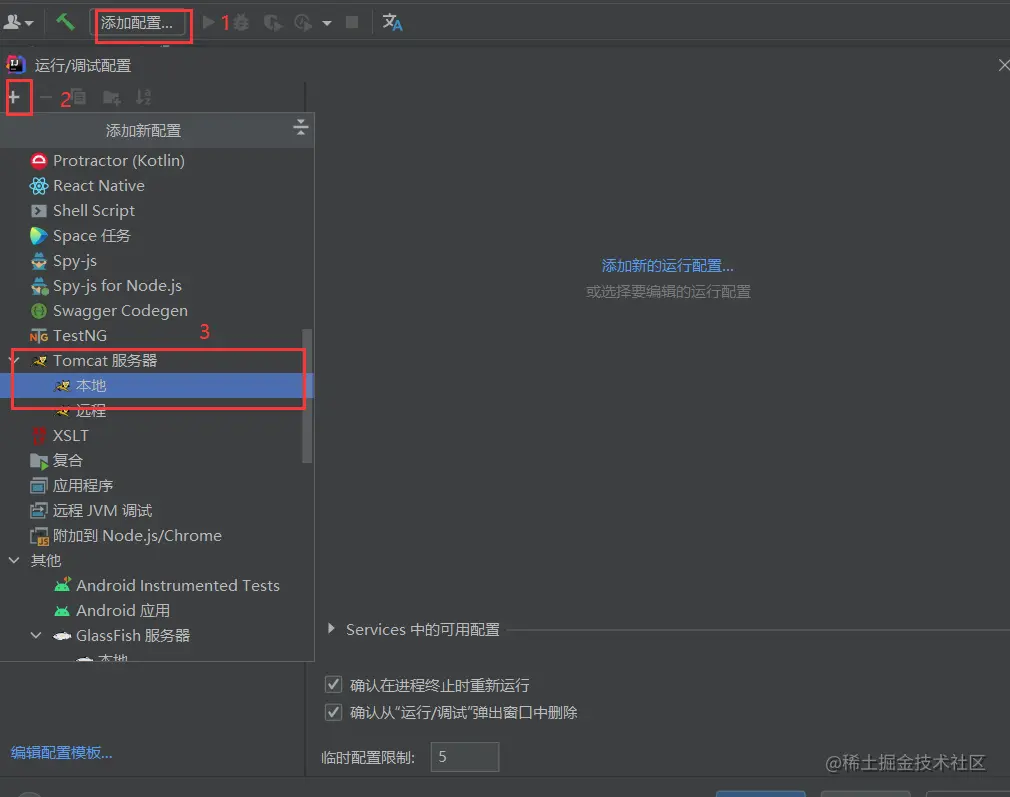Collapse the 其他 group chevron
Viewport: 1010px width, 797px height.
point(14,560)
